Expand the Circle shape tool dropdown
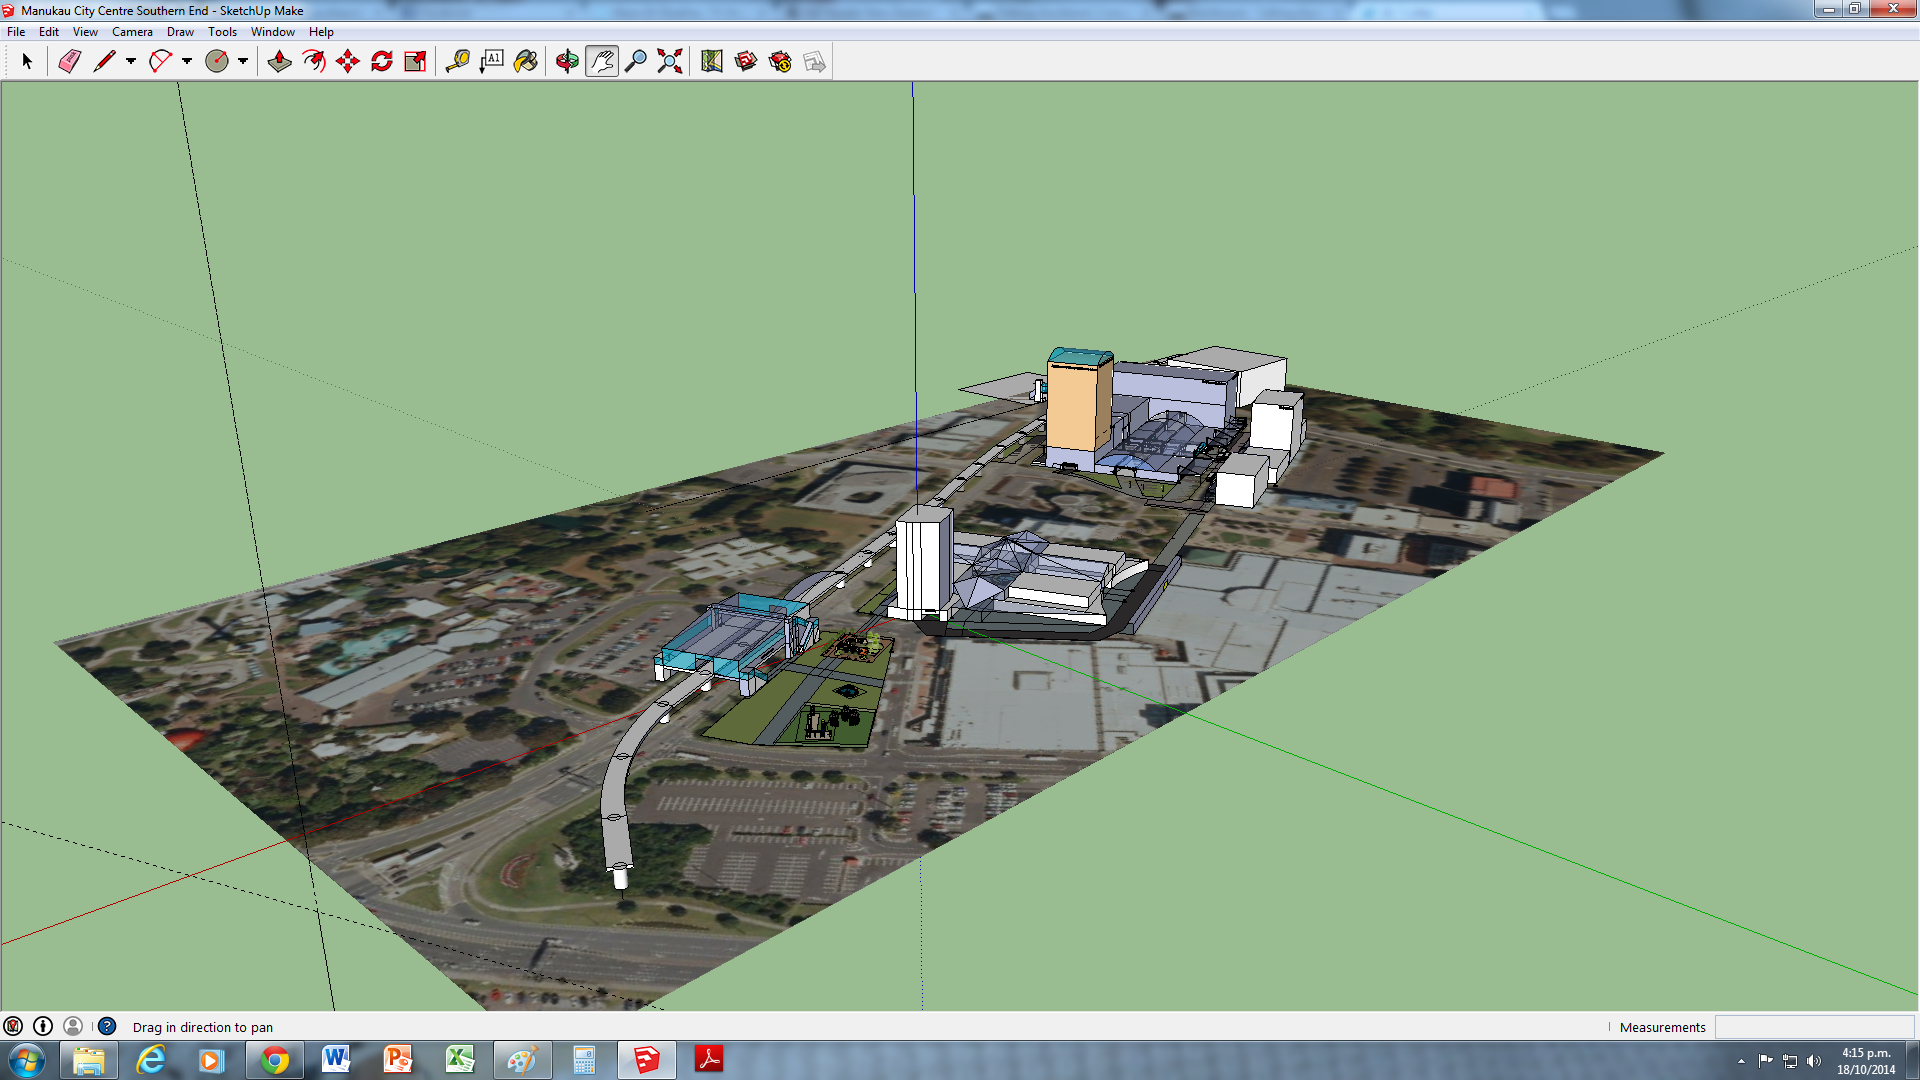 click(x=243, y=62)
